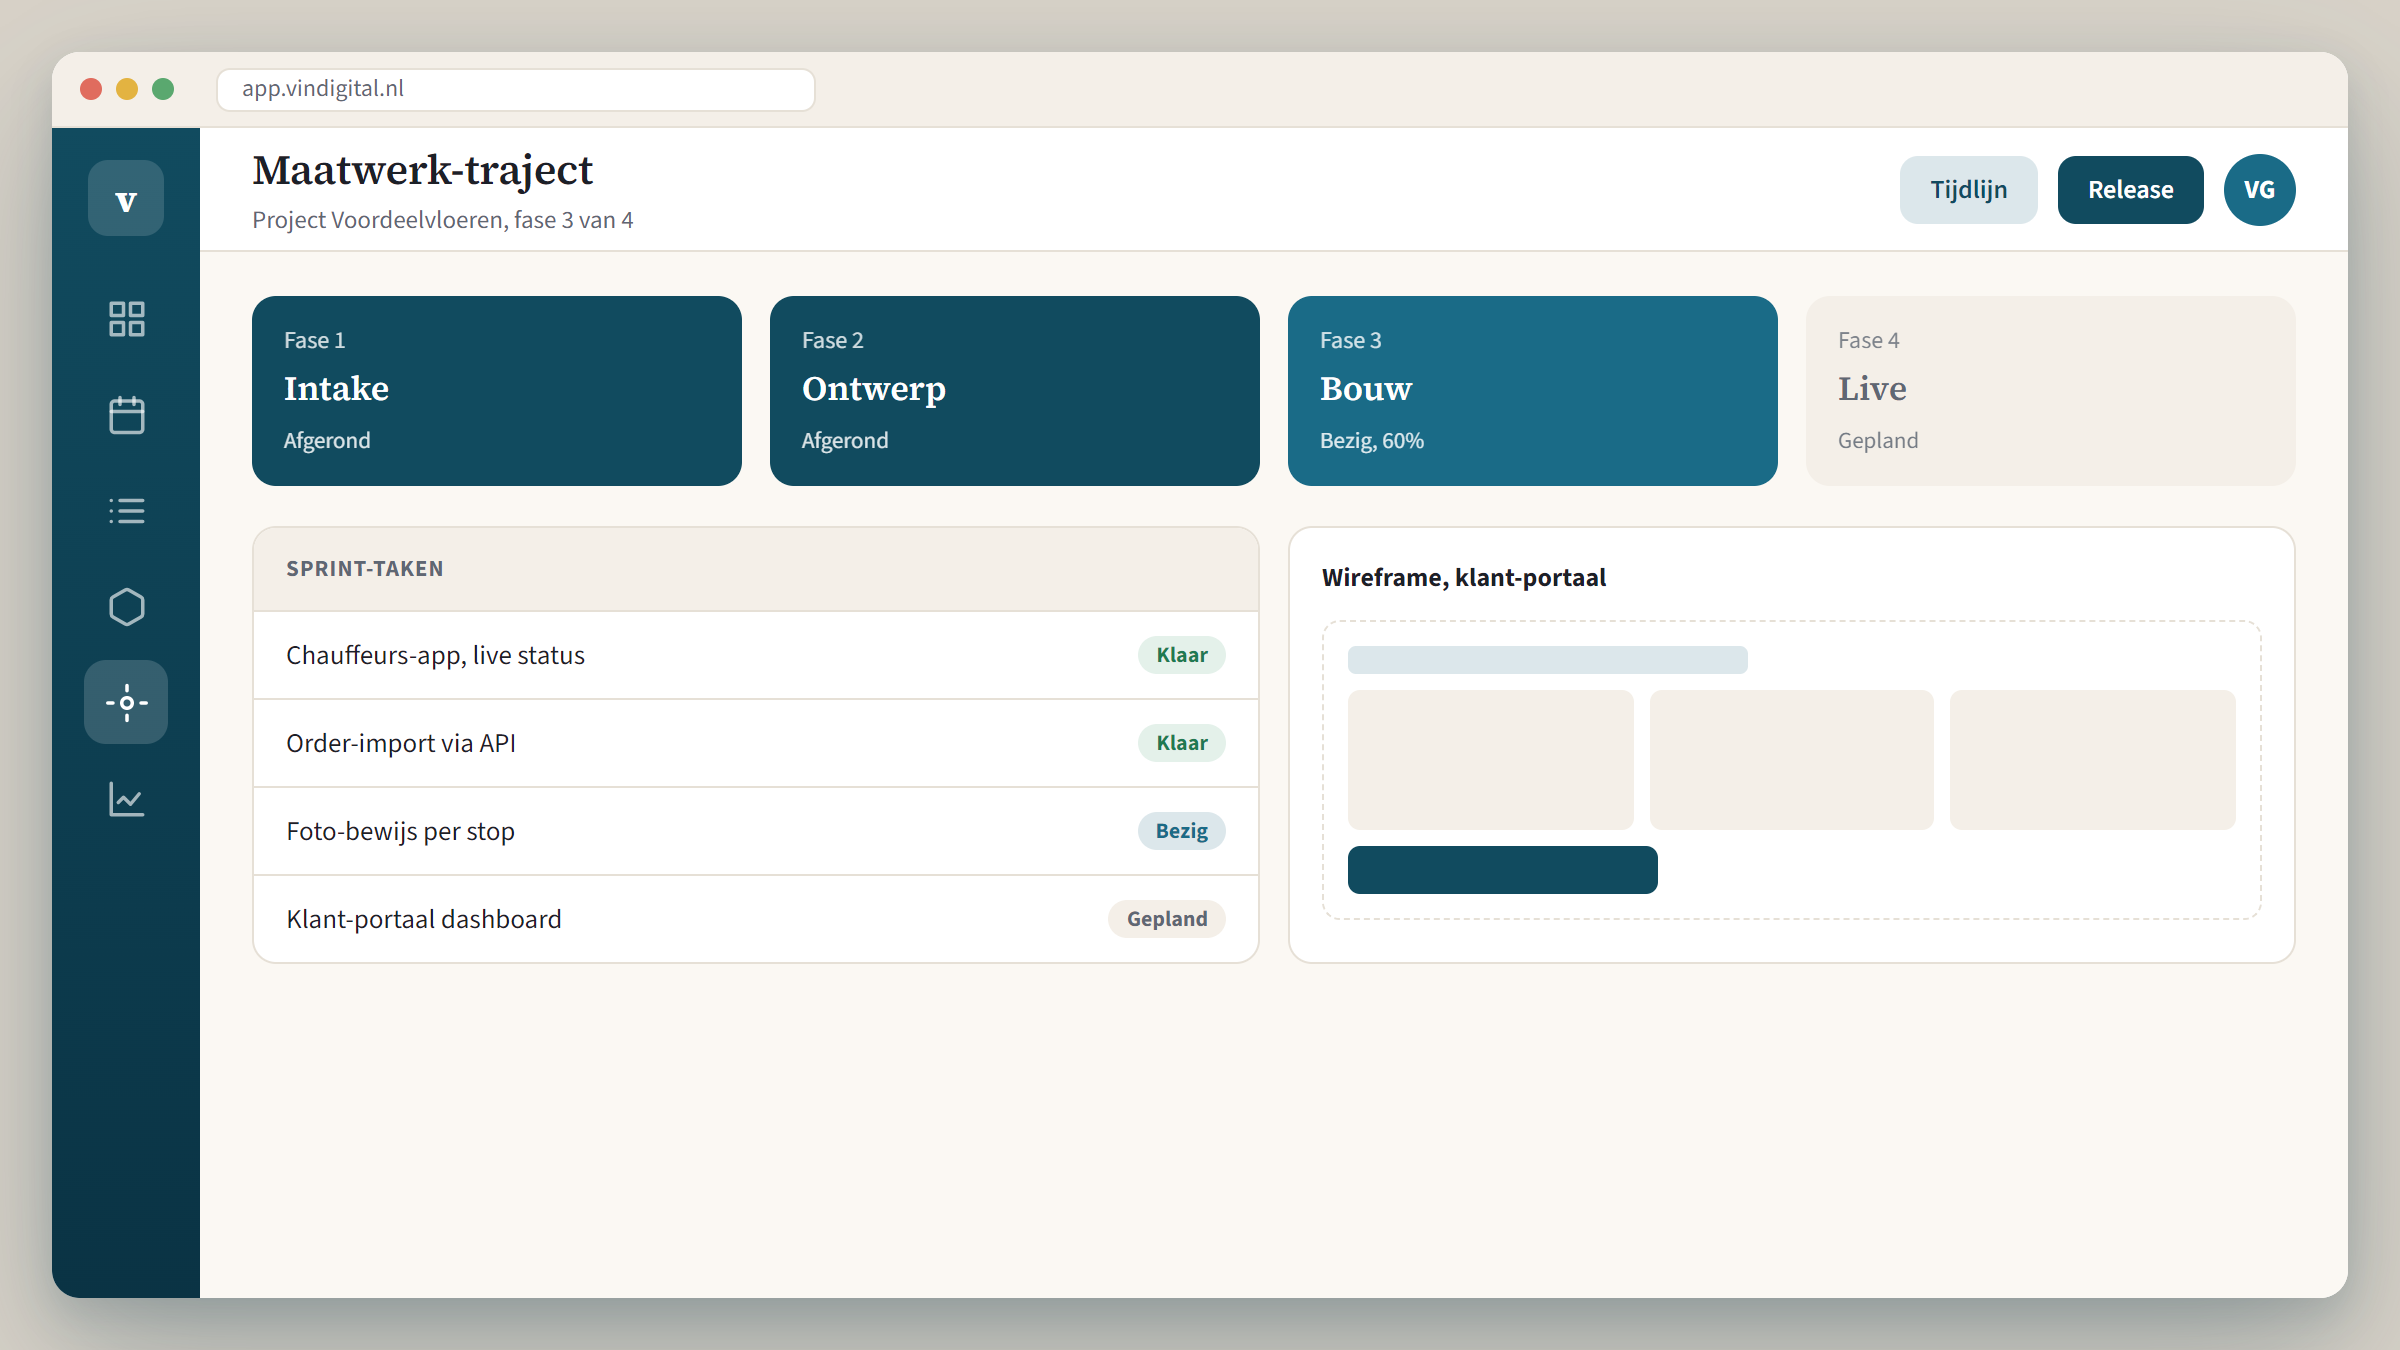
Task: Click the green maximize window dot
Action: 163,89
